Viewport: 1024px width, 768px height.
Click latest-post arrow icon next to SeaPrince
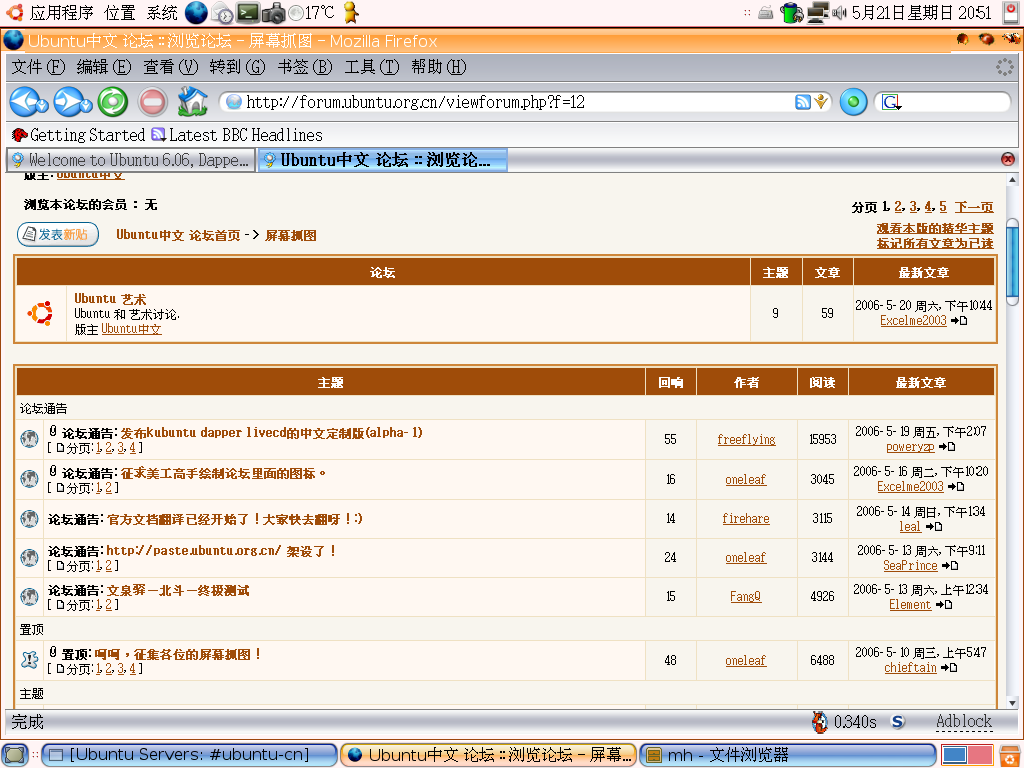950,566
